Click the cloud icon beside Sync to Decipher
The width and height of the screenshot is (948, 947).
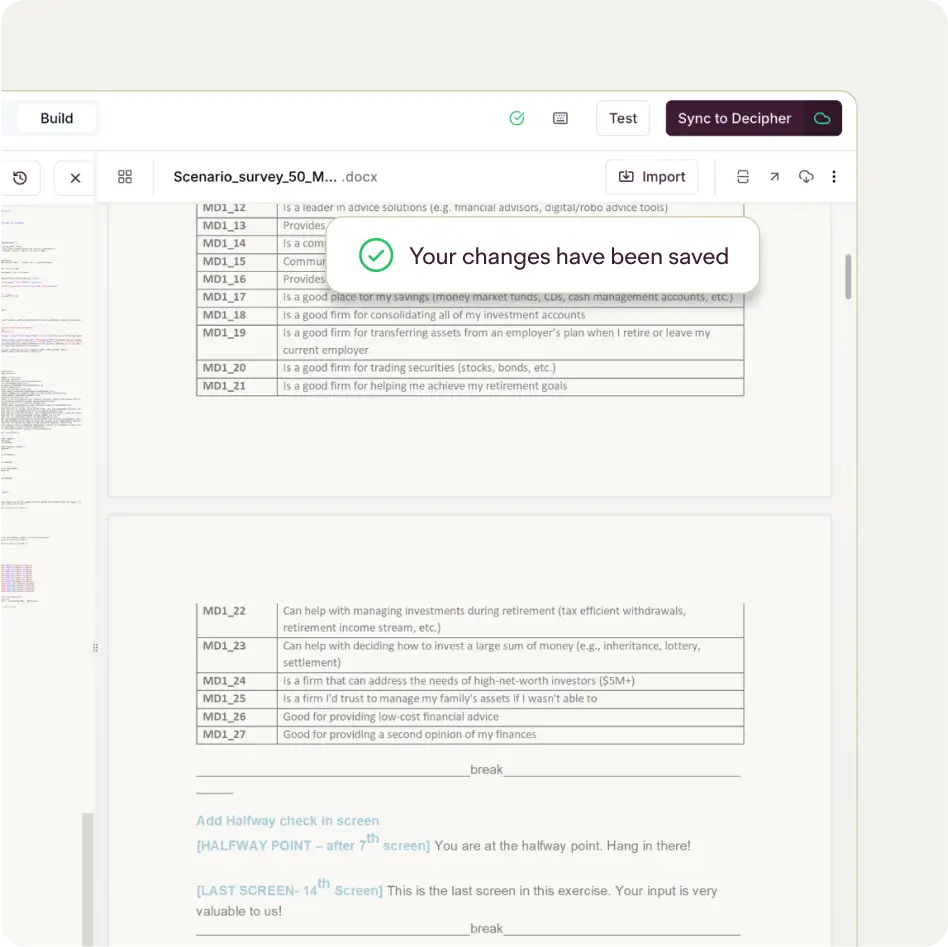tap(822, 118)
